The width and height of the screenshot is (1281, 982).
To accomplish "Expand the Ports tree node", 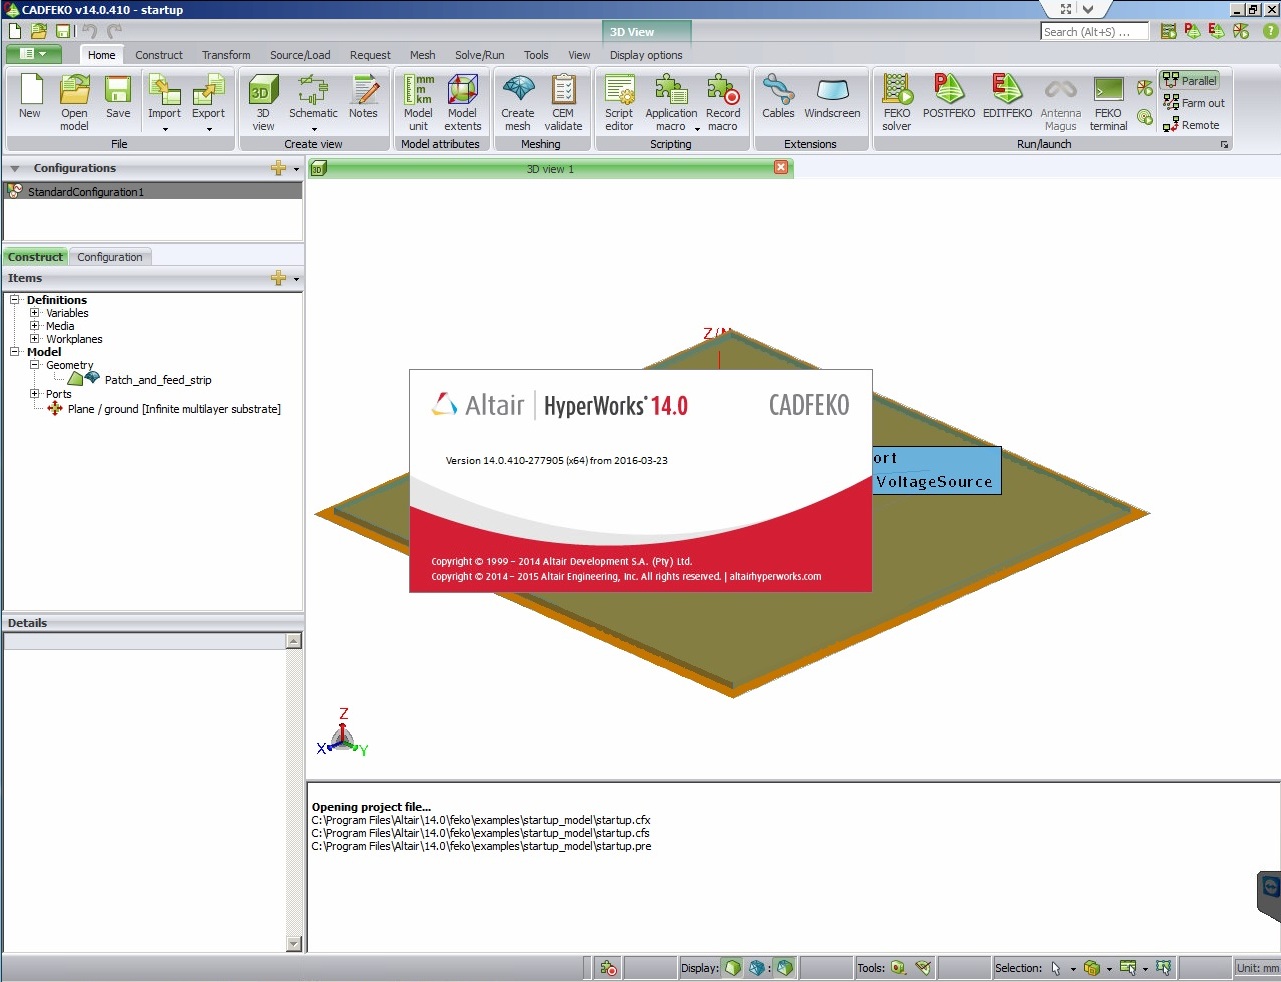I will (x=34, y=394).
